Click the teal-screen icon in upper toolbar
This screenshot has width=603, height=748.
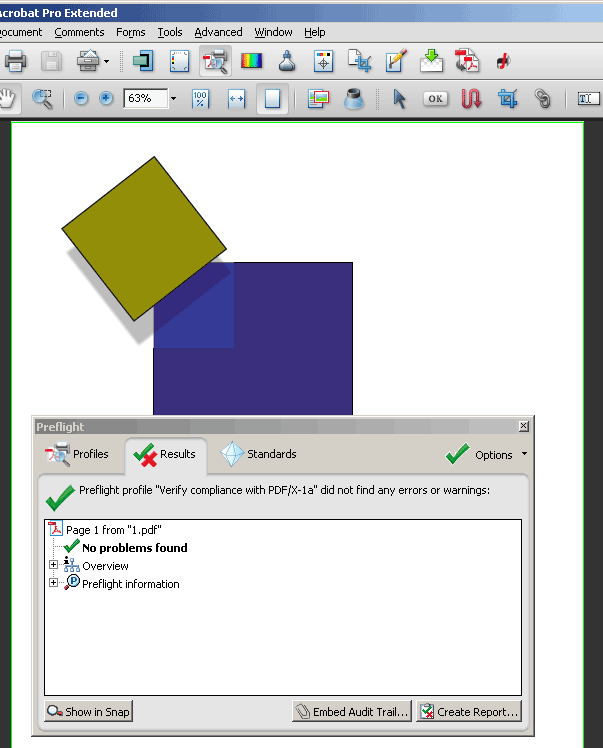[143, 61]
